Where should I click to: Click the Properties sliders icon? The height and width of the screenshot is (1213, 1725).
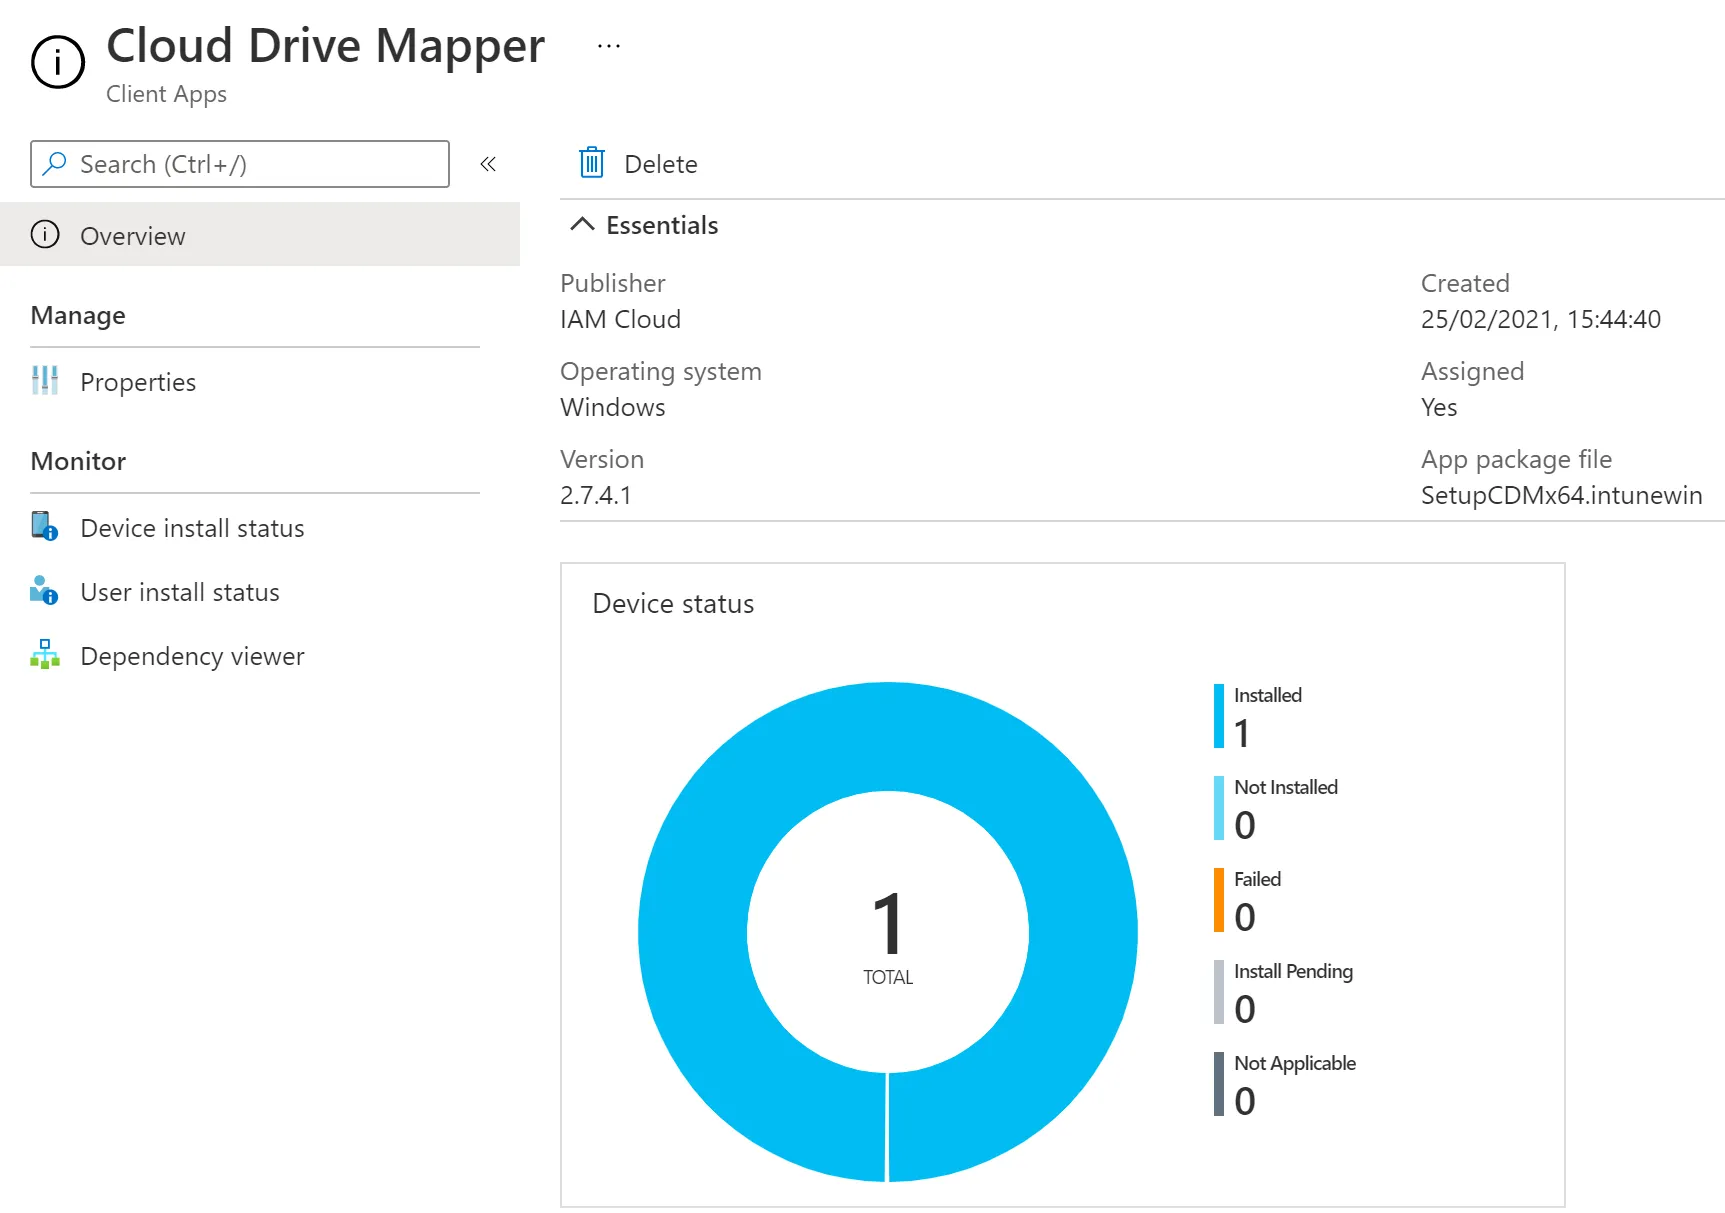tap(45, 380)
